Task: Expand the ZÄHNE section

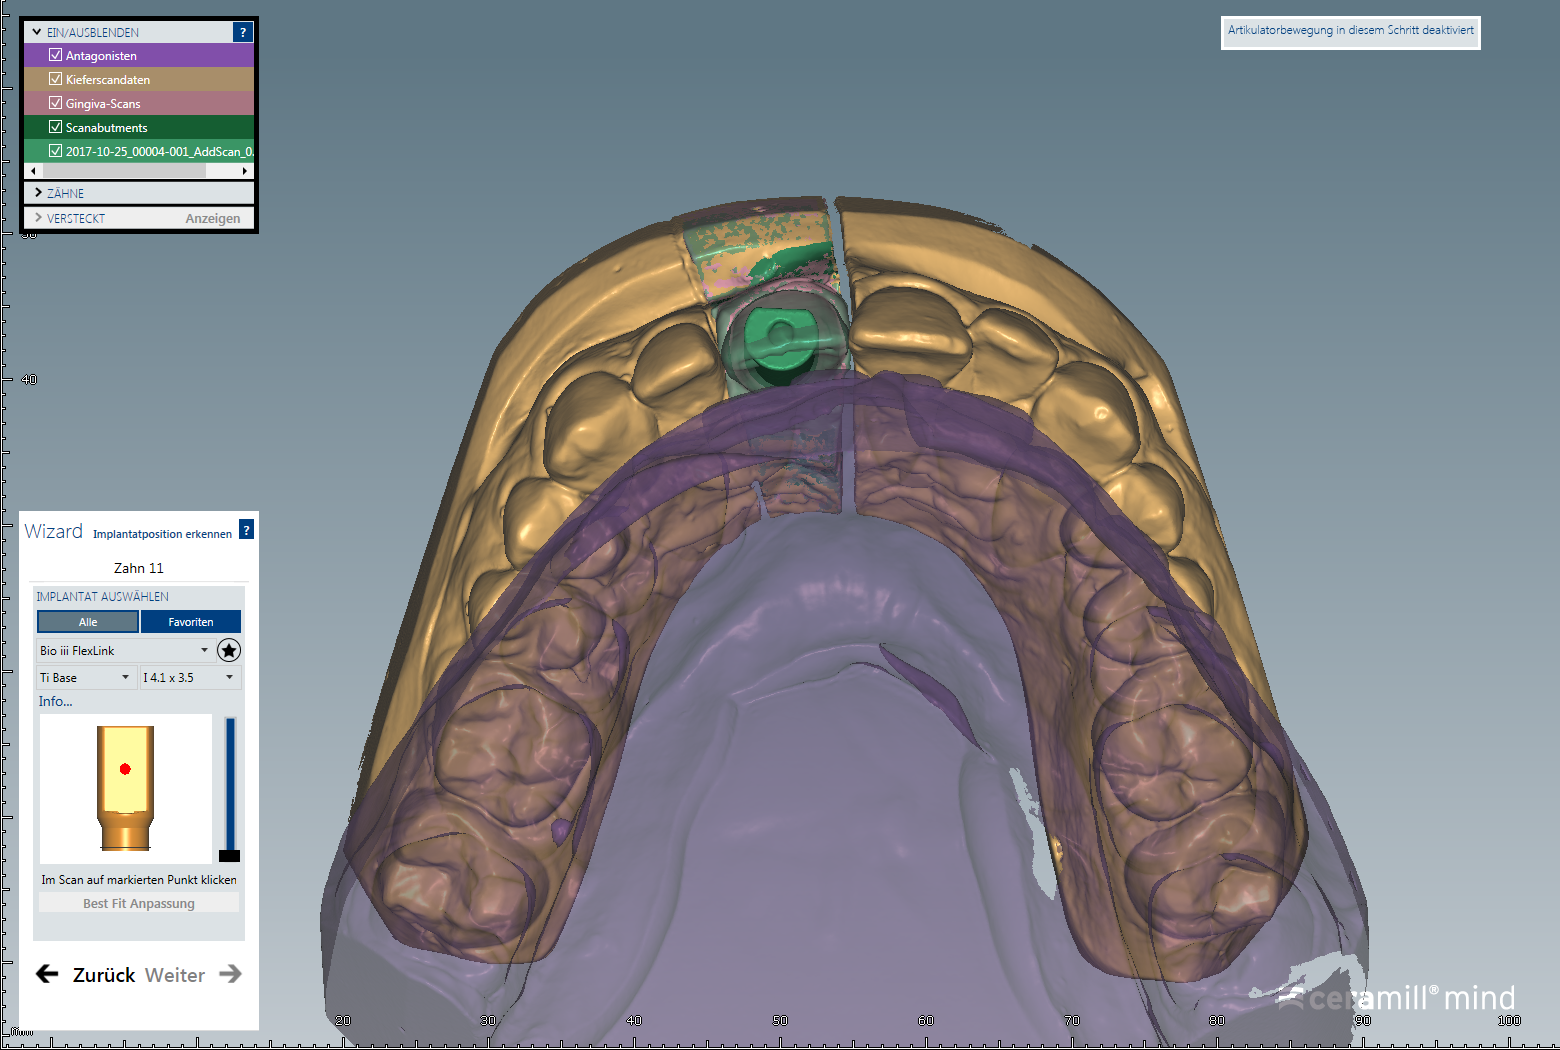Action: 38,193
